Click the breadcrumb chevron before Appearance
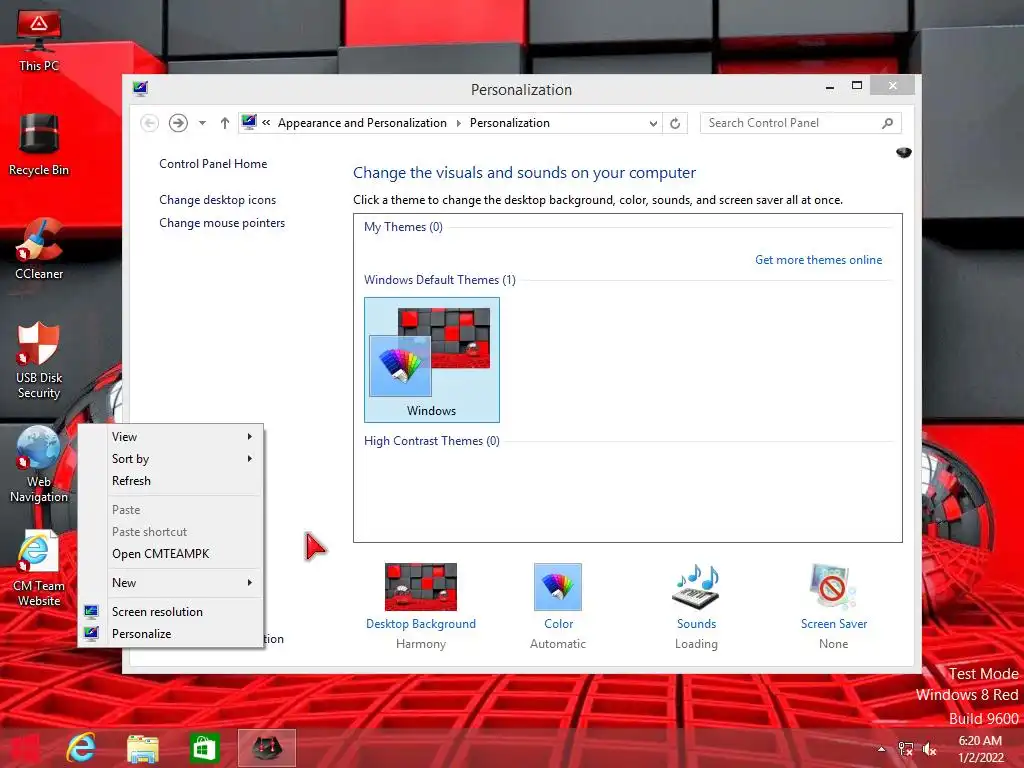Image resolution: width=1024 pixels, height=768 pixels. [266, 123]
